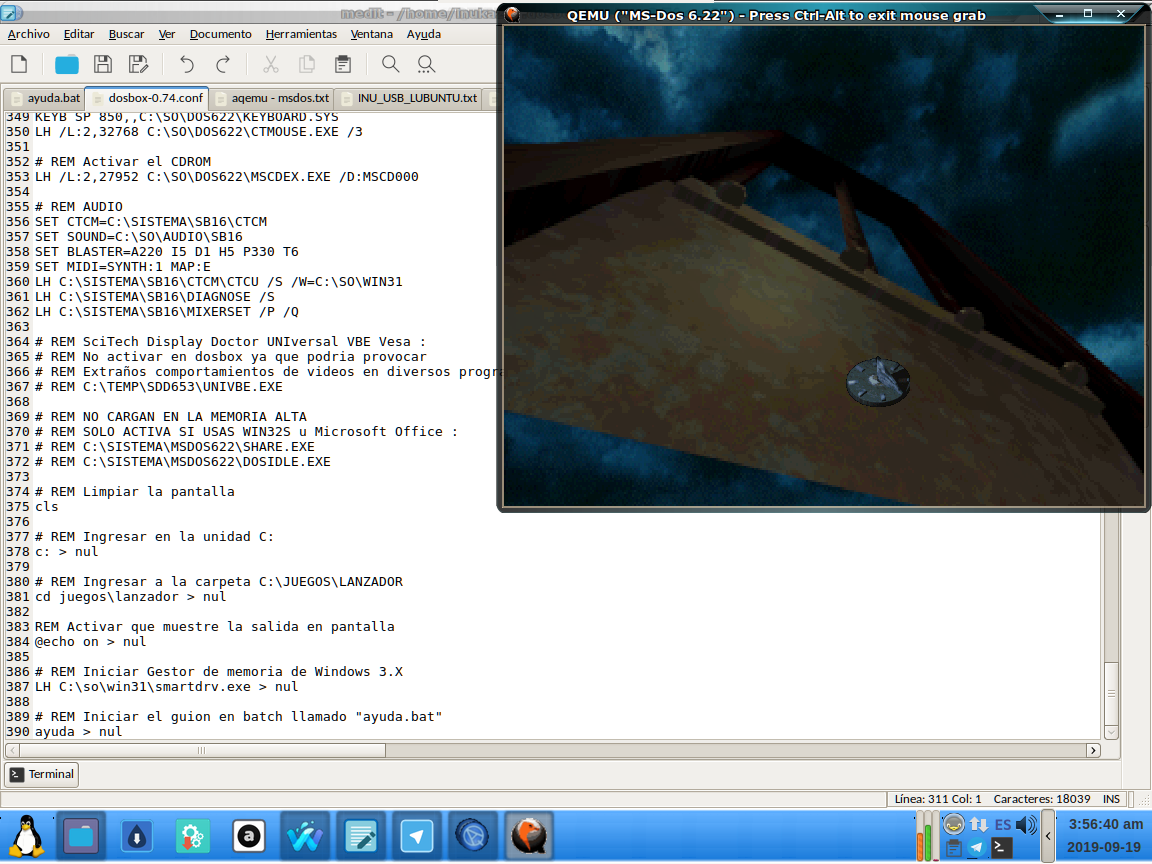Click 'Línea: 311 Col: 1' status entry

coord(937,799)
